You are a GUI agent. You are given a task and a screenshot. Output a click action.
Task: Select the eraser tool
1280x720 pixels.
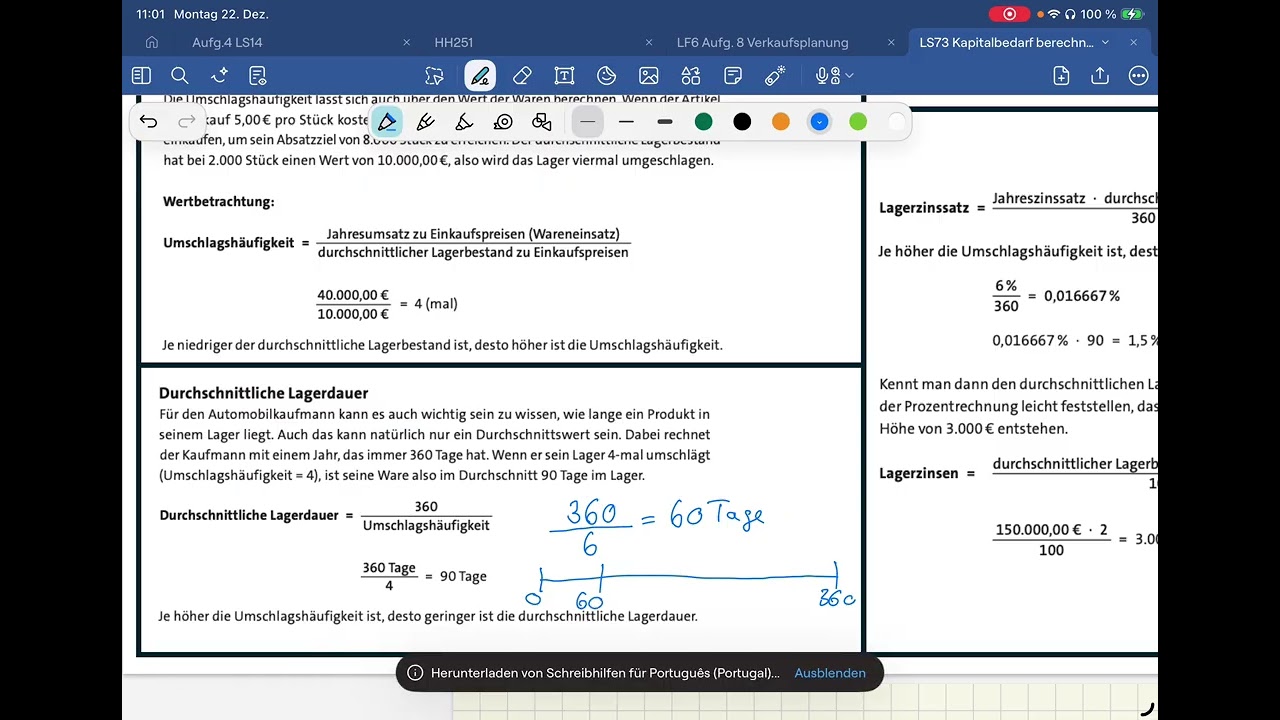[x=522, y=76]
